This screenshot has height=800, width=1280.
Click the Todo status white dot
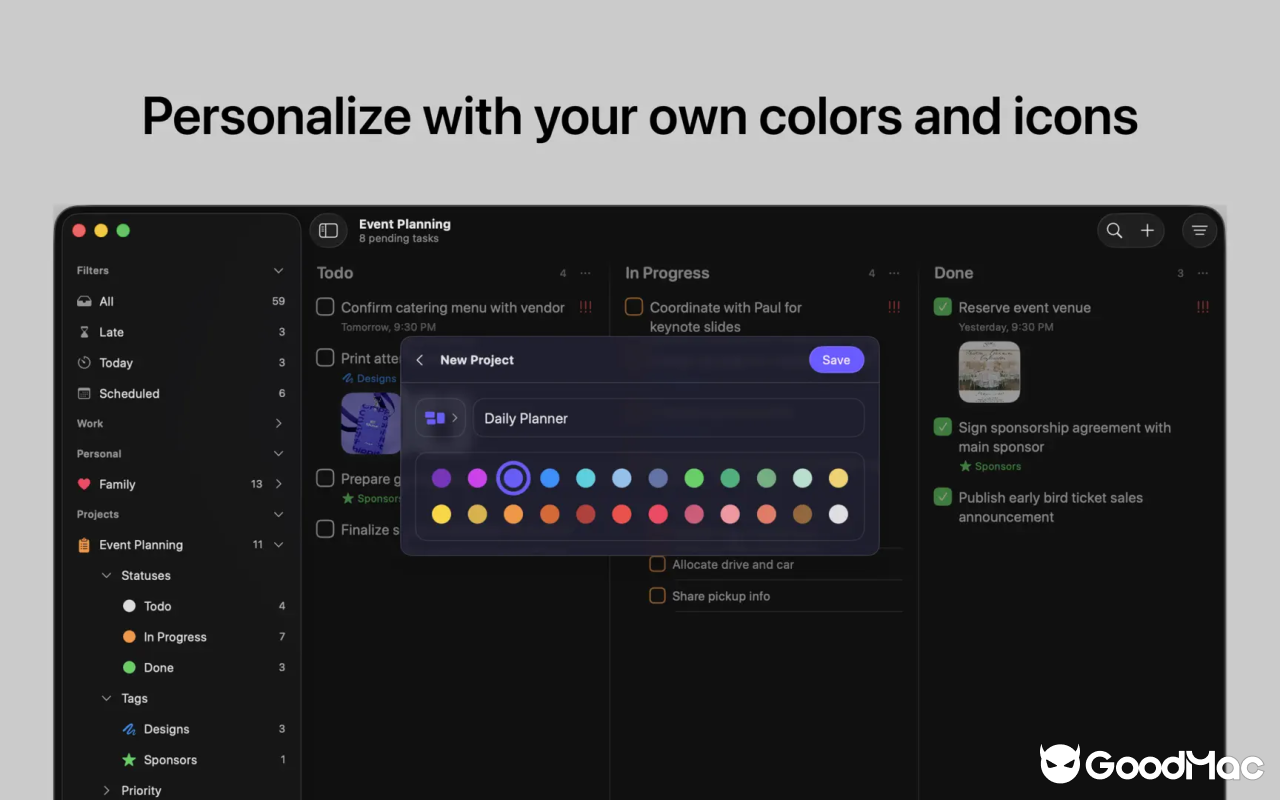click(129, 606)
